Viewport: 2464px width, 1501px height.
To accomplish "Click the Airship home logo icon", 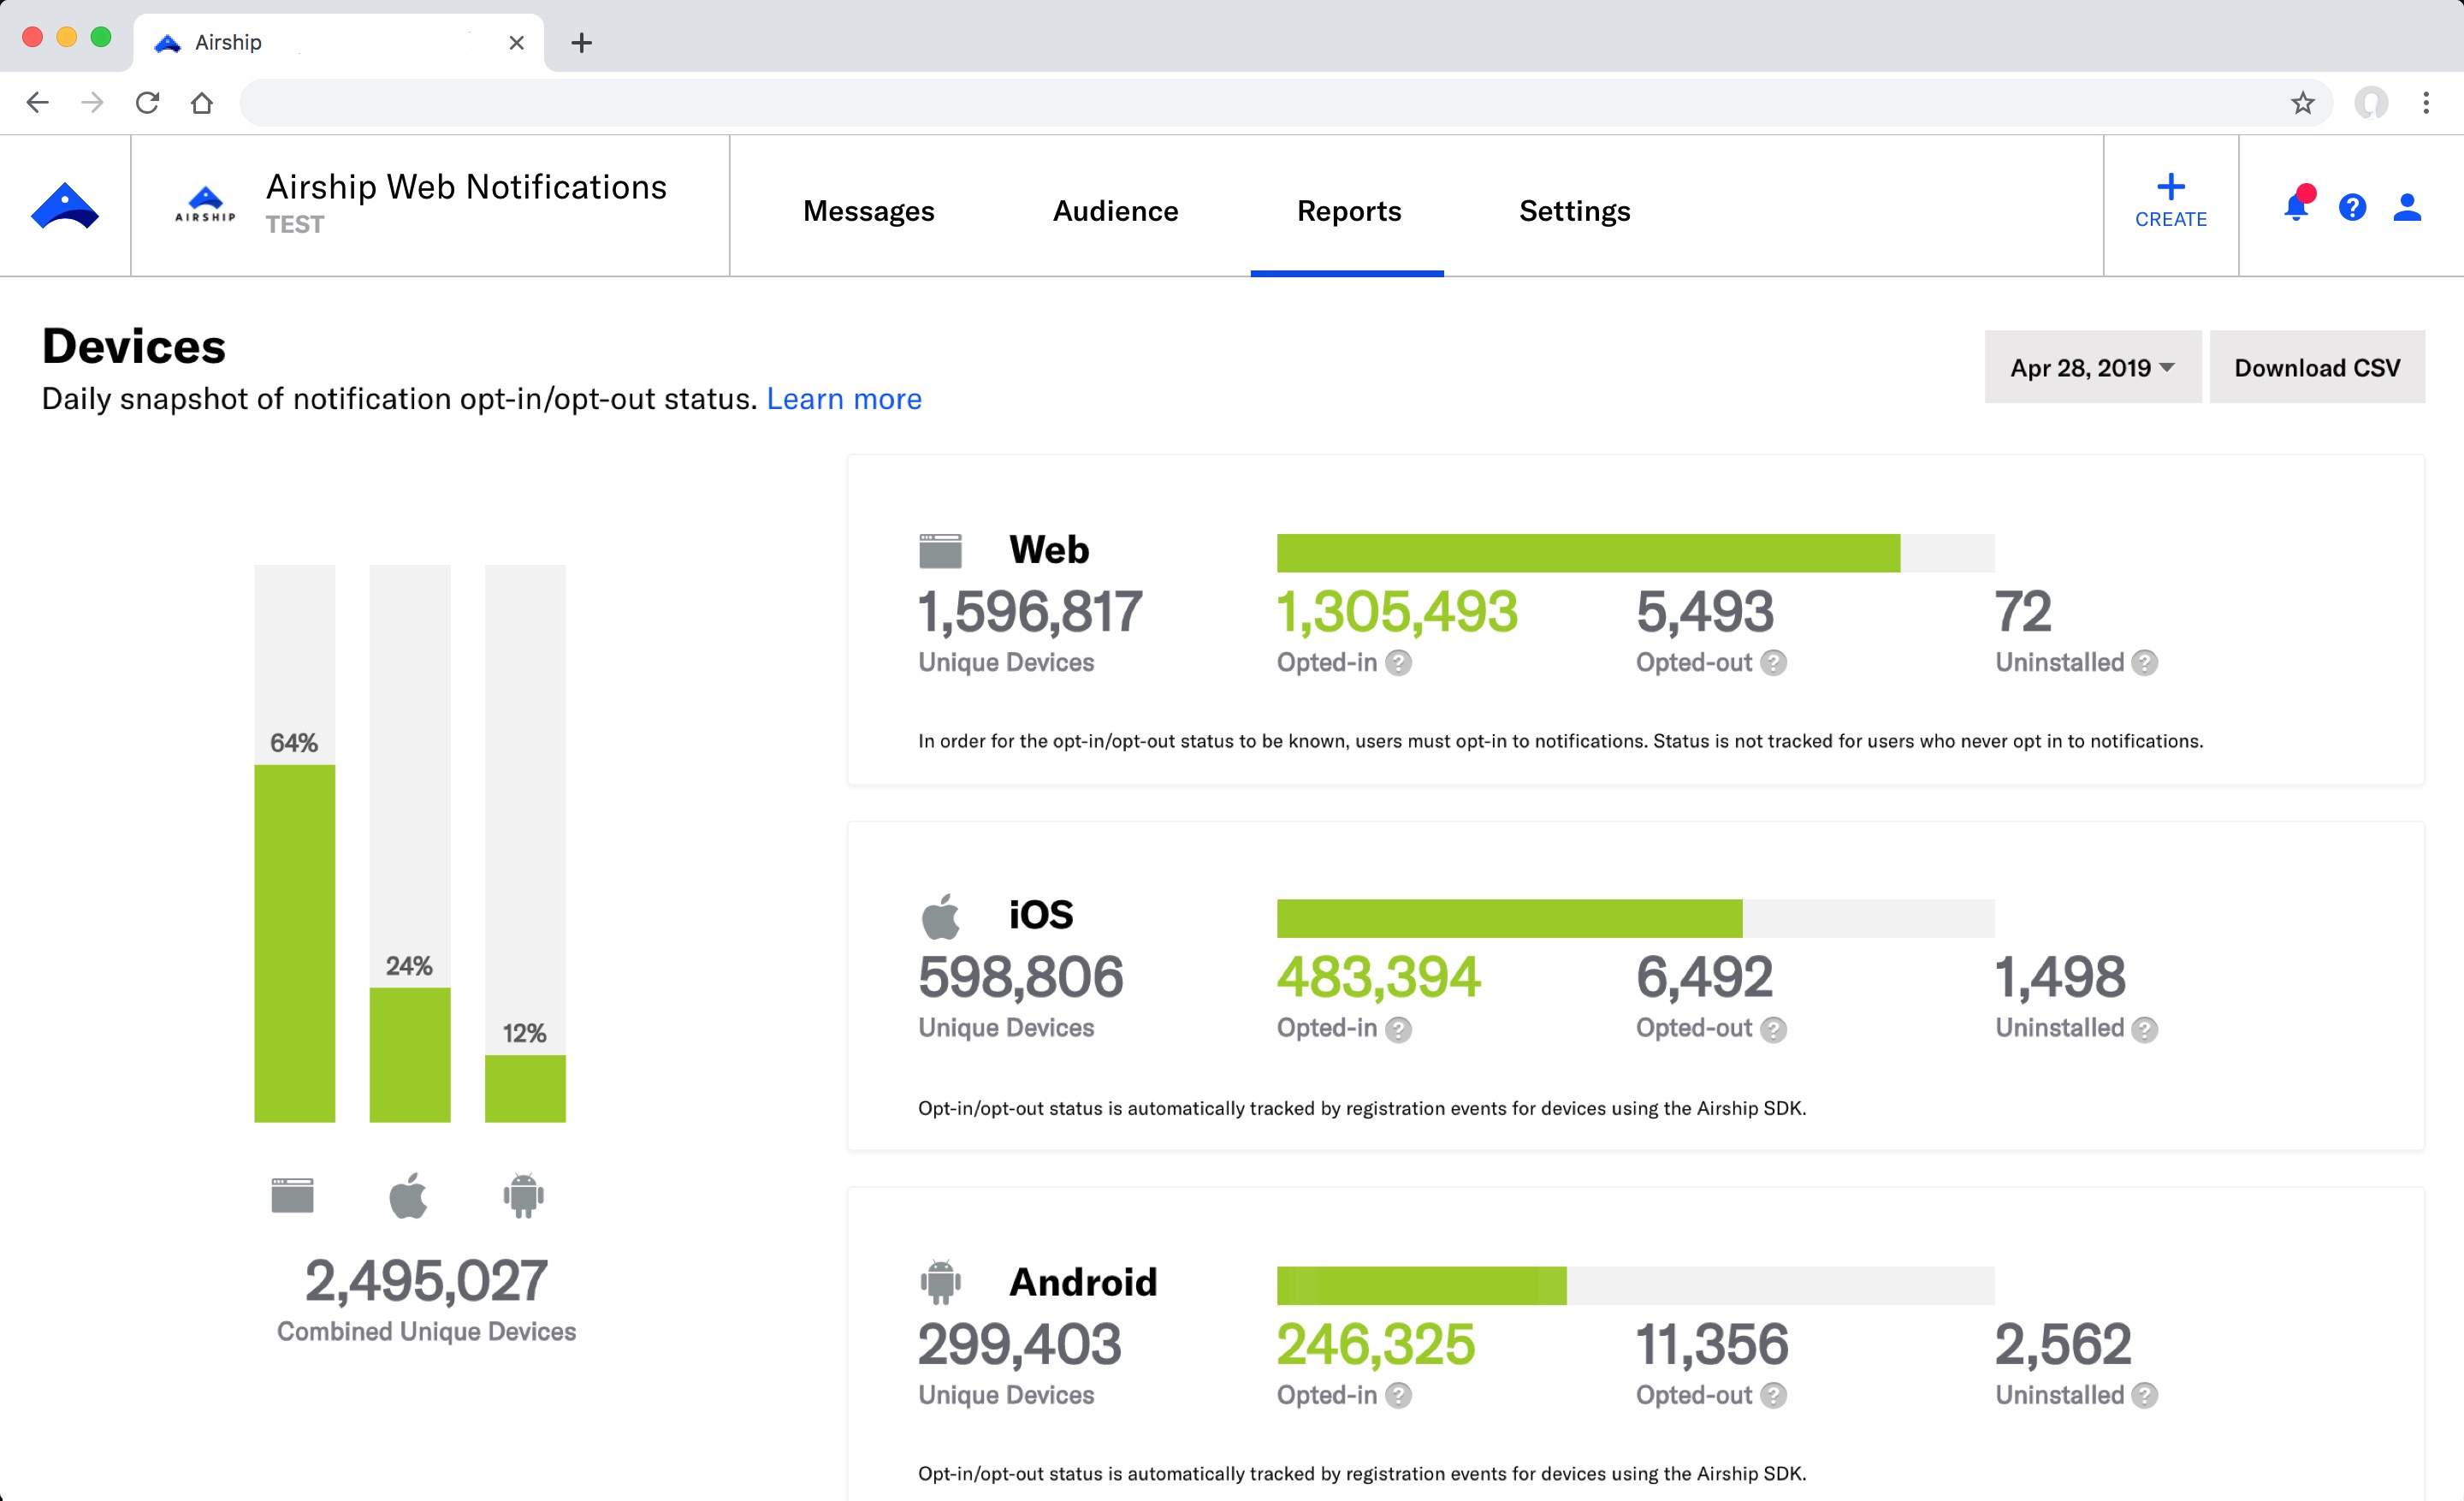I will 65,206.
